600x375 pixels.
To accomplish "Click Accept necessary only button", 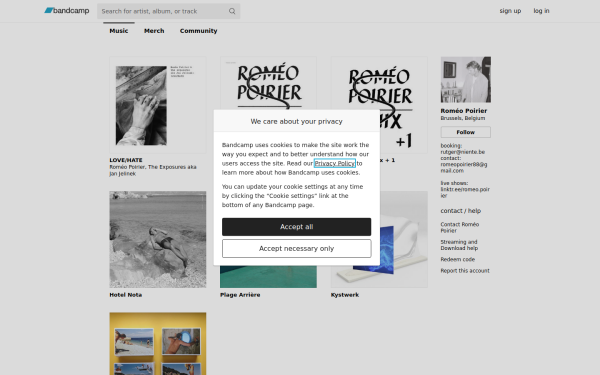I will point(297,248).
